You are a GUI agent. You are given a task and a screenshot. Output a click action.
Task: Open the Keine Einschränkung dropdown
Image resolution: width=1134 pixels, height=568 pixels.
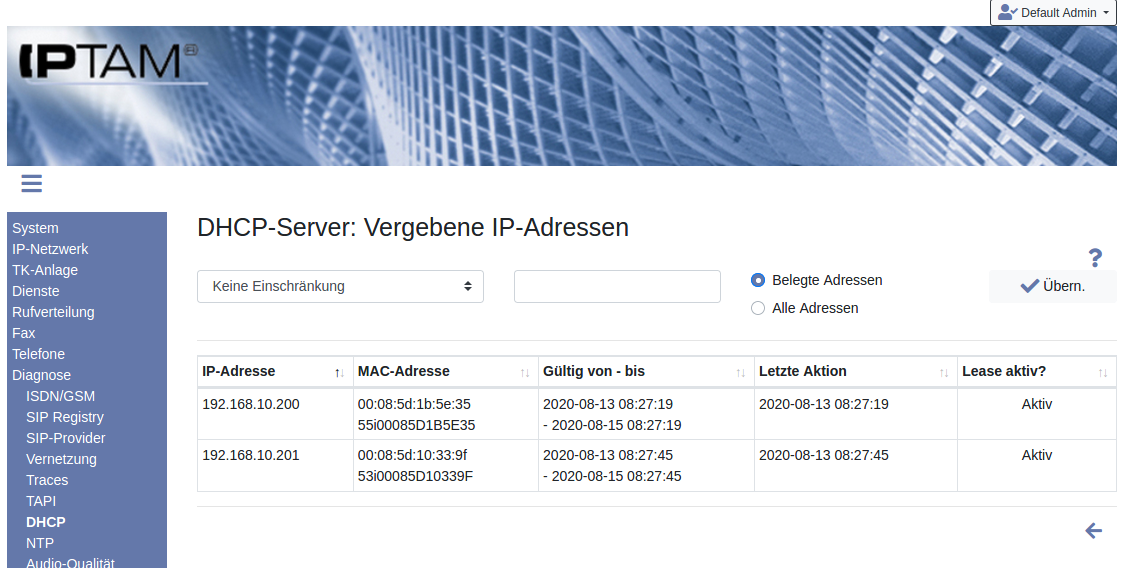pyautogui.click(x=340, y=286)
